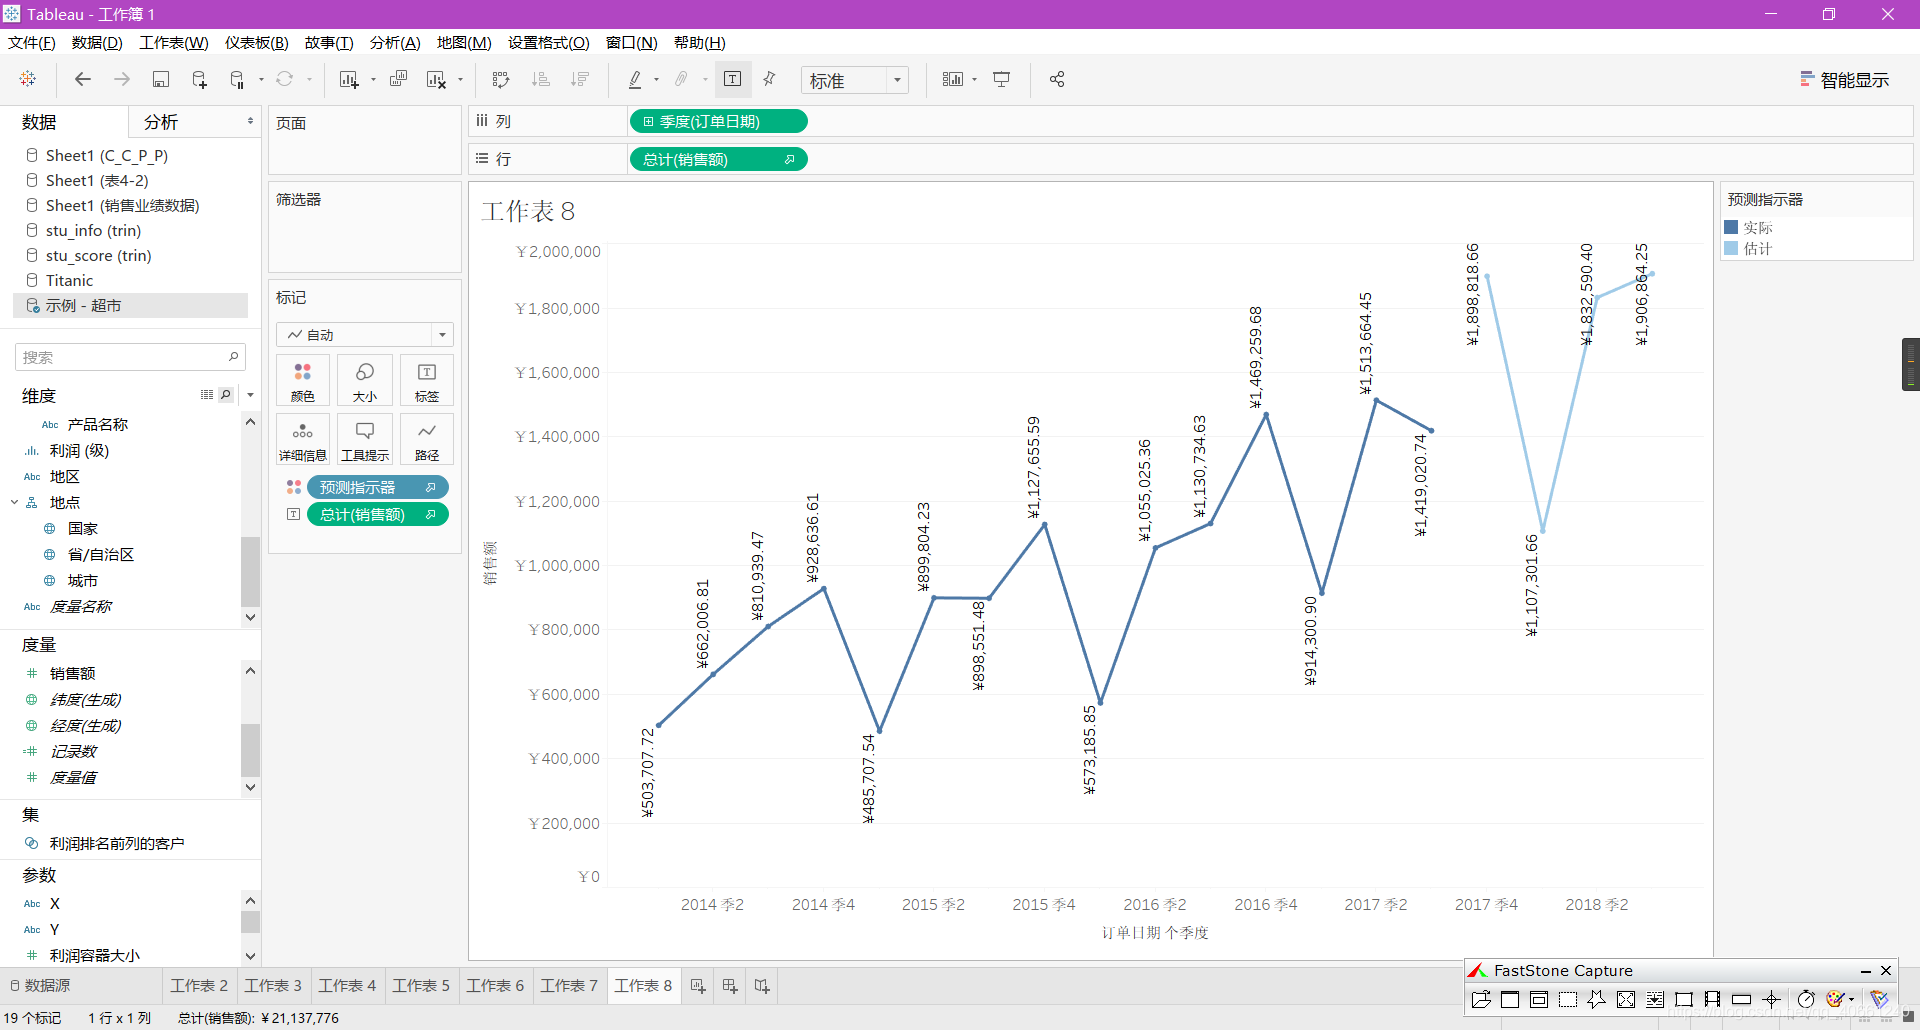Open the show/hide cards icon
The height and width of the screenshot is (1030, 1920).
[x=953, y=79]
